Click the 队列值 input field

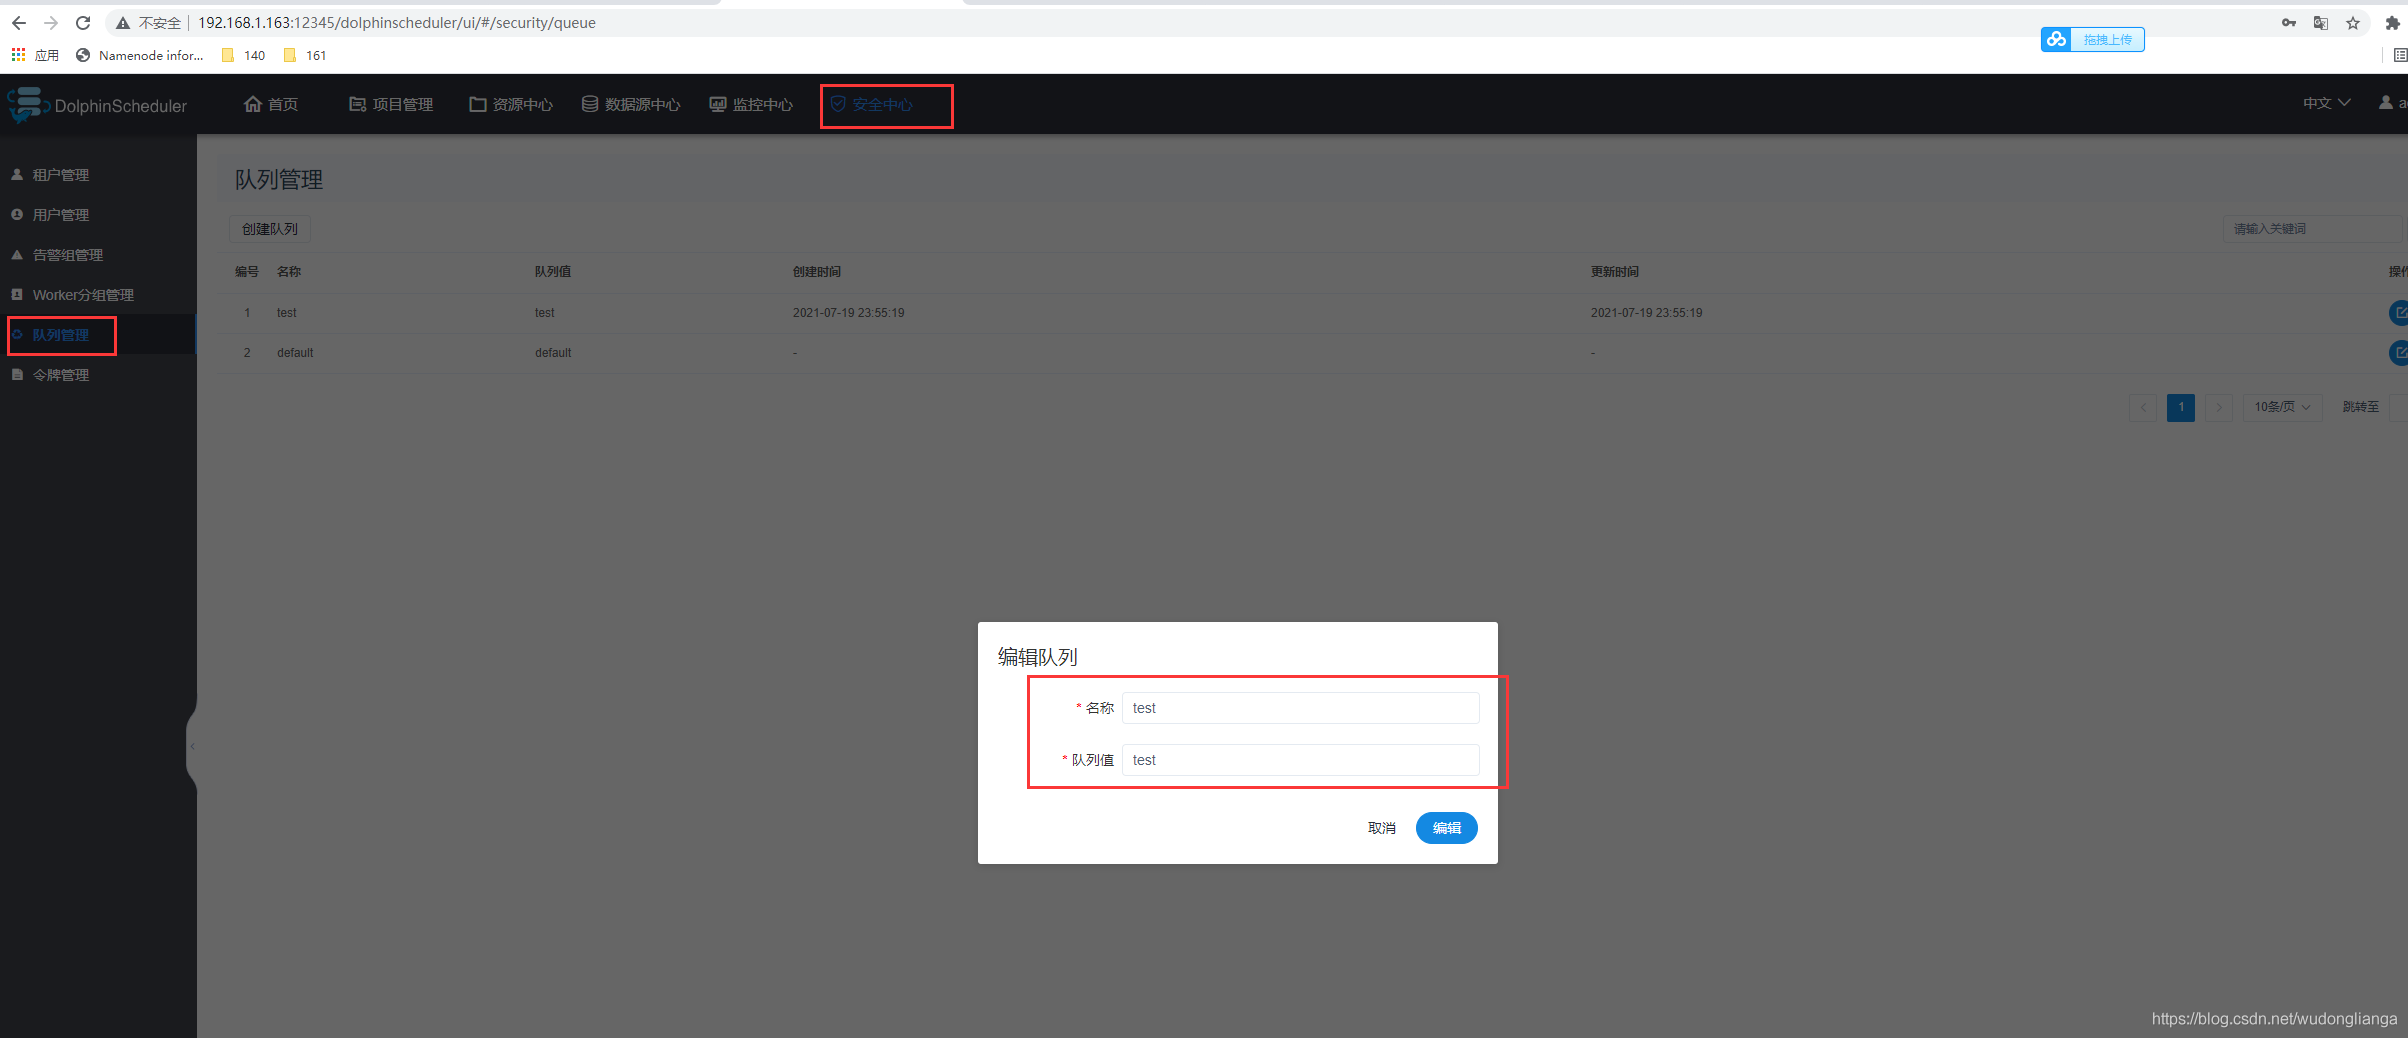coord(1300,760)
